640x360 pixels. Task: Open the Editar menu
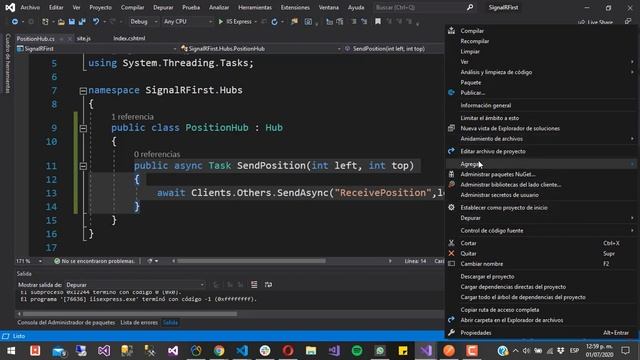pyautogui.click(x=56, y=7)
